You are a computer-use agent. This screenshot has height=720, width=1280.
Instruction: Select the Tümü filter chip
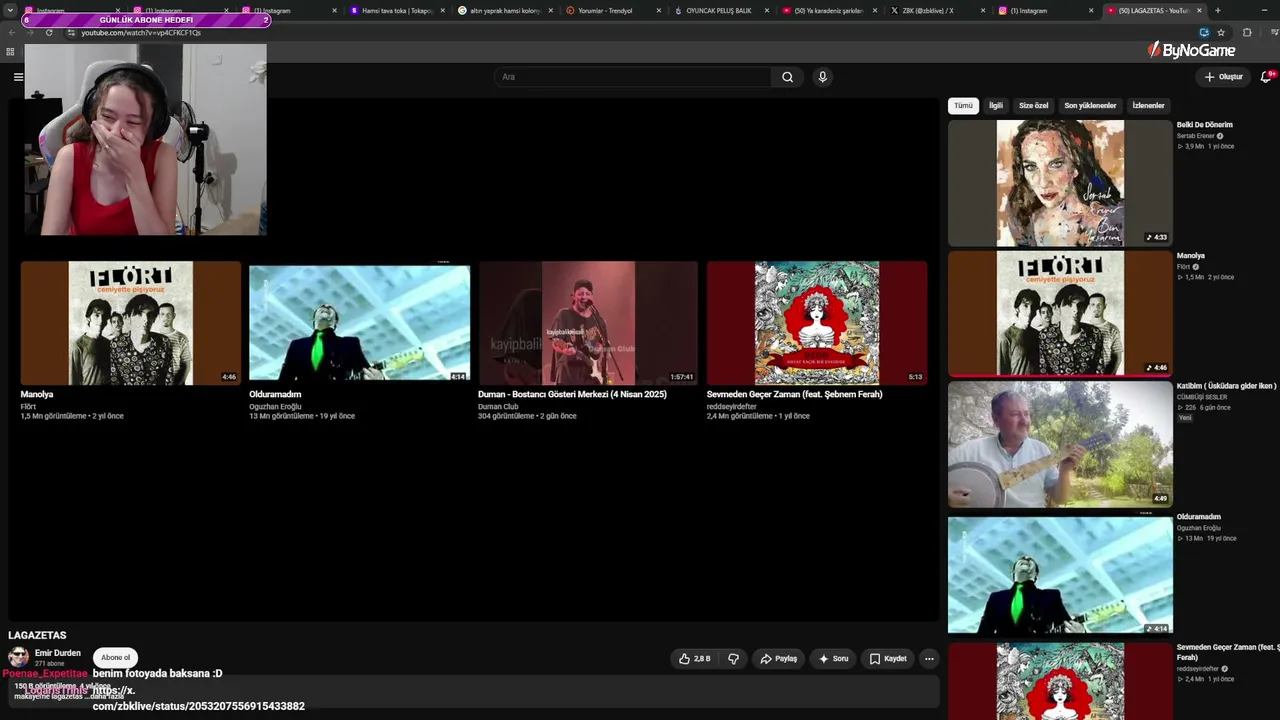coord(963,105)
